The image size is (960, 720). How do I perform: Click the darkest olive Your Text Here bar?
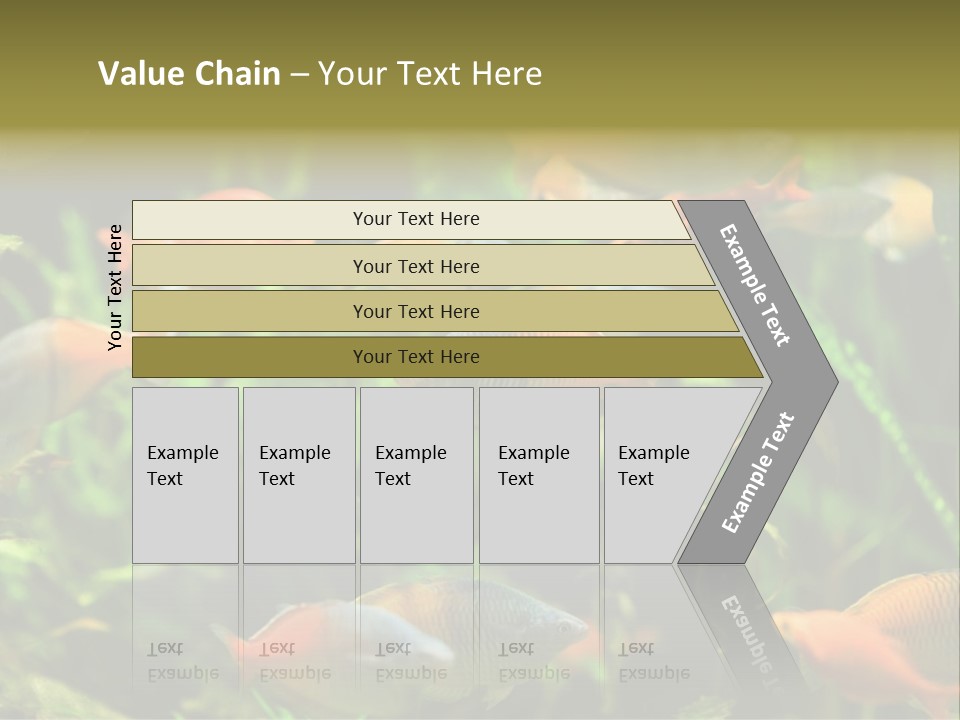click(x=448, y=357)
